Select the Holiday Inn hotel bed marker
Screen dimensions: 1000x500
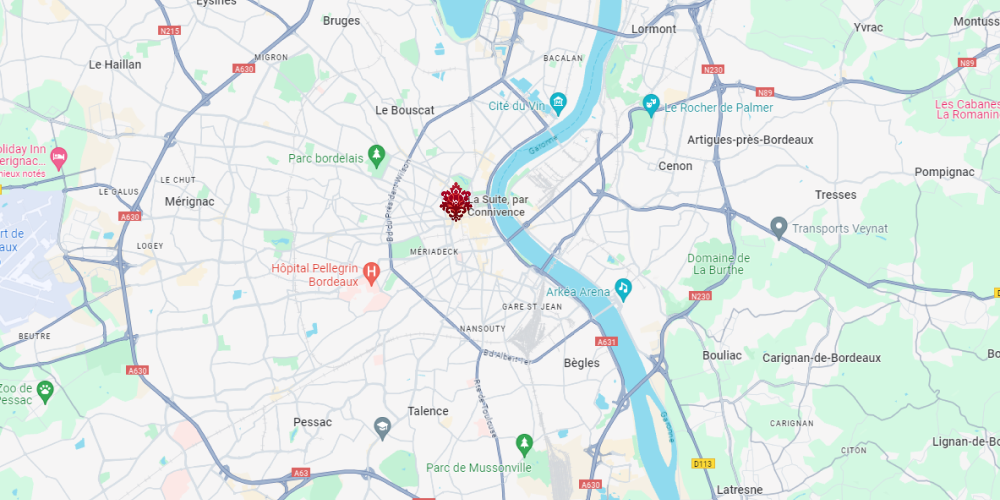pyautogui.click(x=59, y=158)
